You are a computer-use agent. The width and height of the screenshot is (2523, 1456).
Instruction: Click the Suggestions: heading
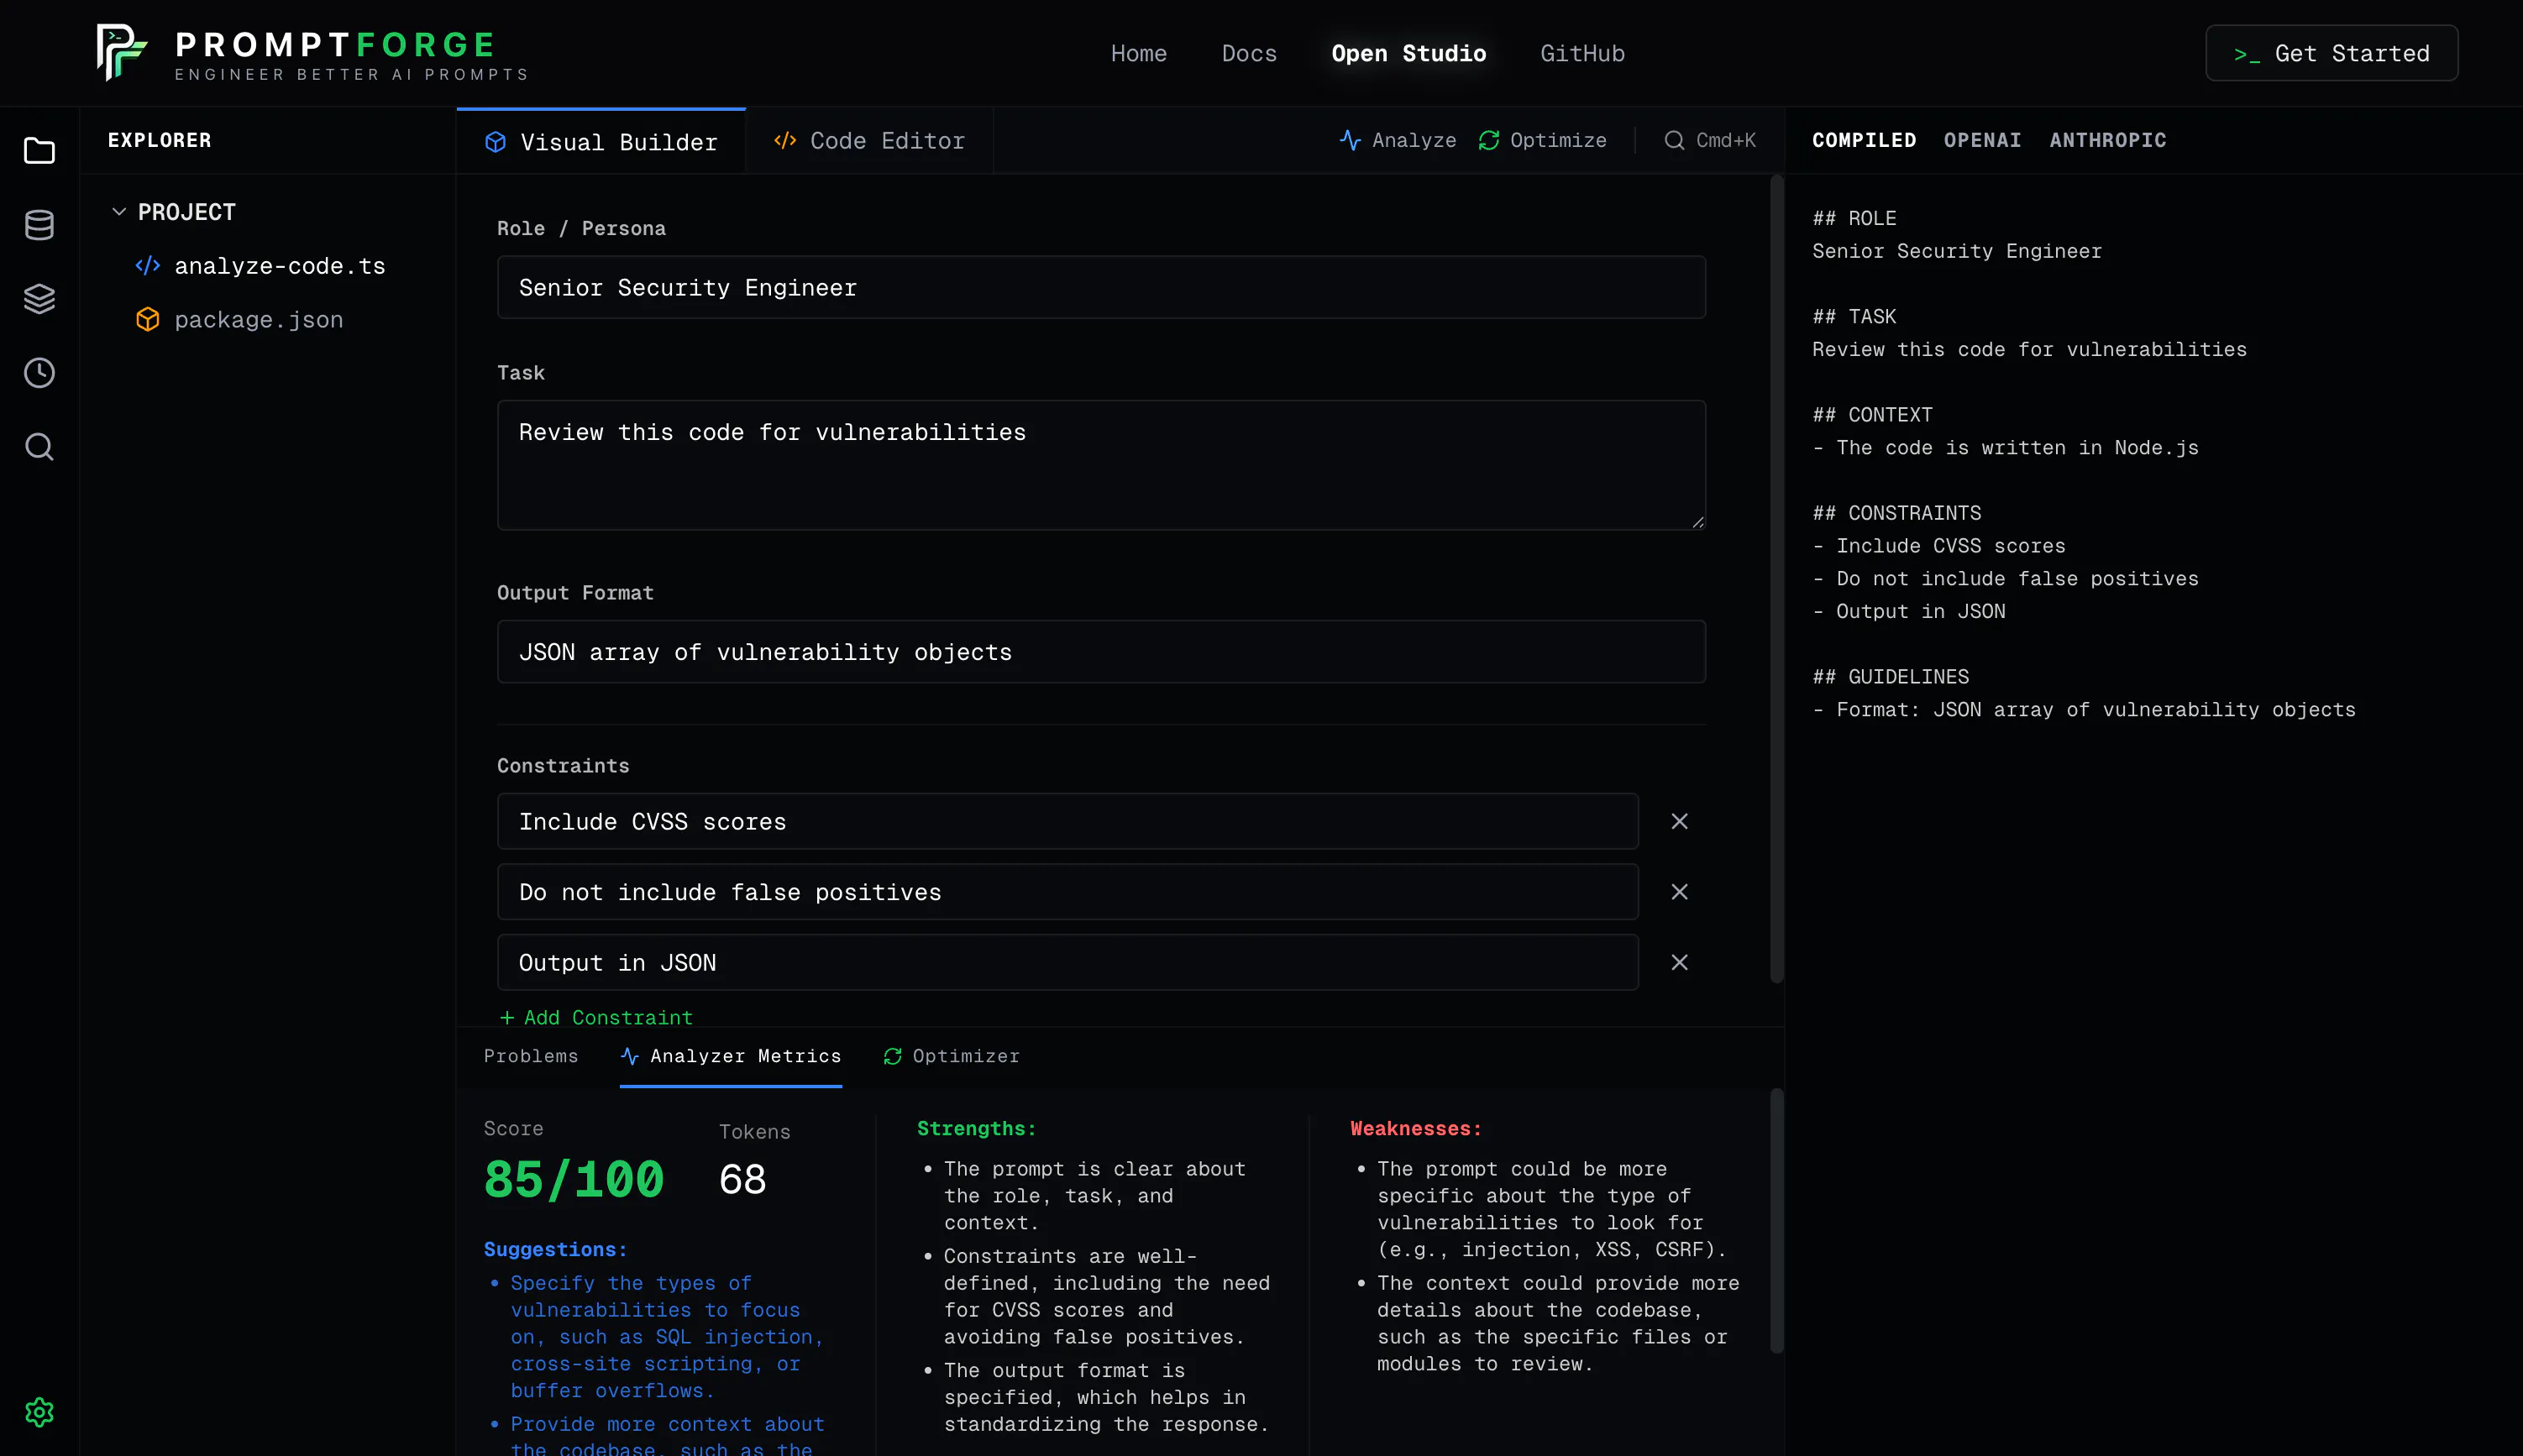(555, 1249)
